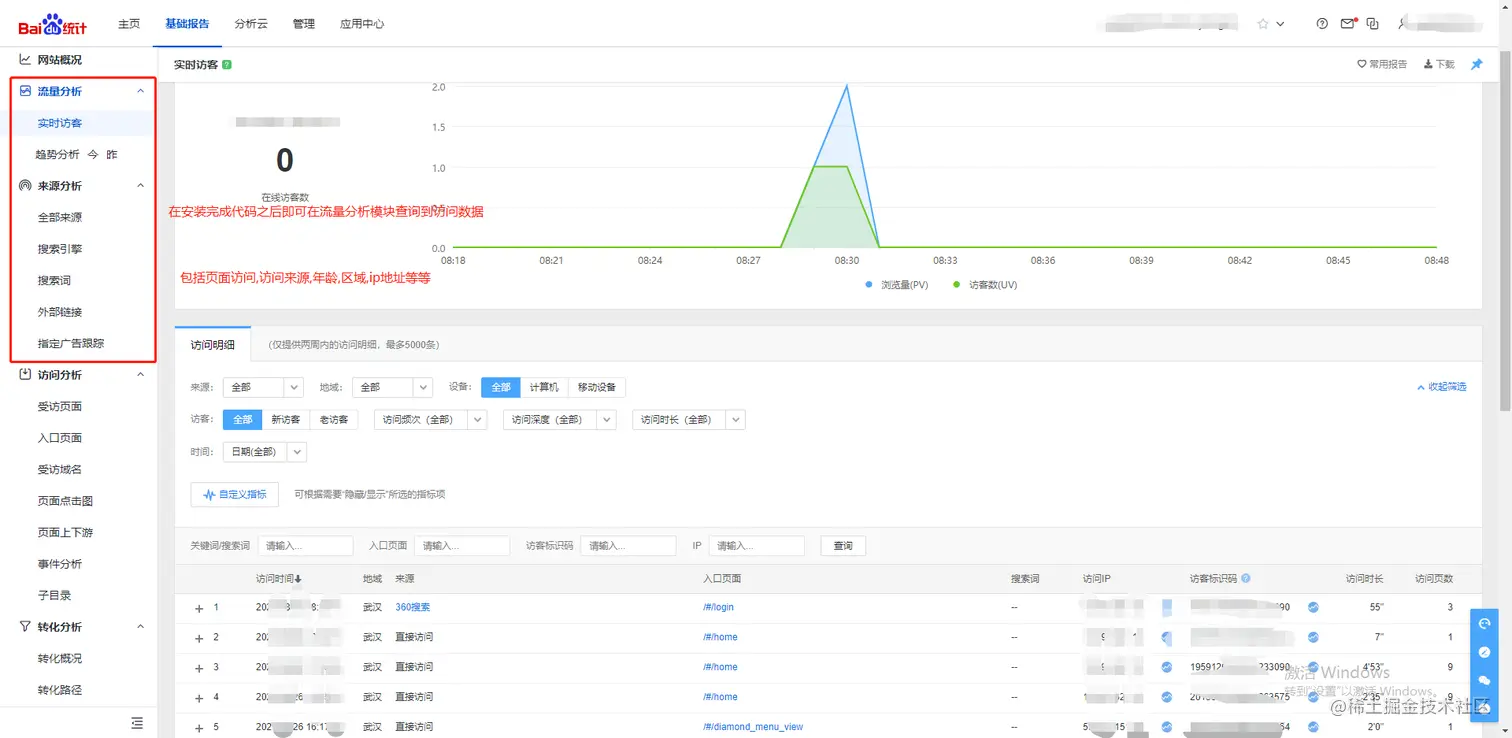Click the 来源分析 section icon
The image size is (1512, 738).
pos(25,186)
